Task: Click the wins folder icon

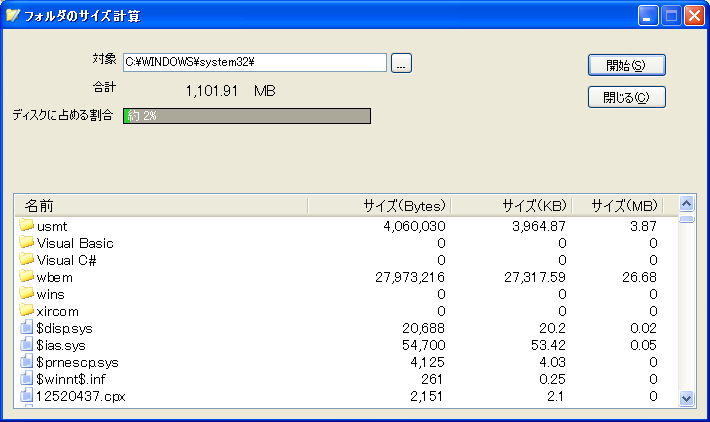Action: [27, 293]
